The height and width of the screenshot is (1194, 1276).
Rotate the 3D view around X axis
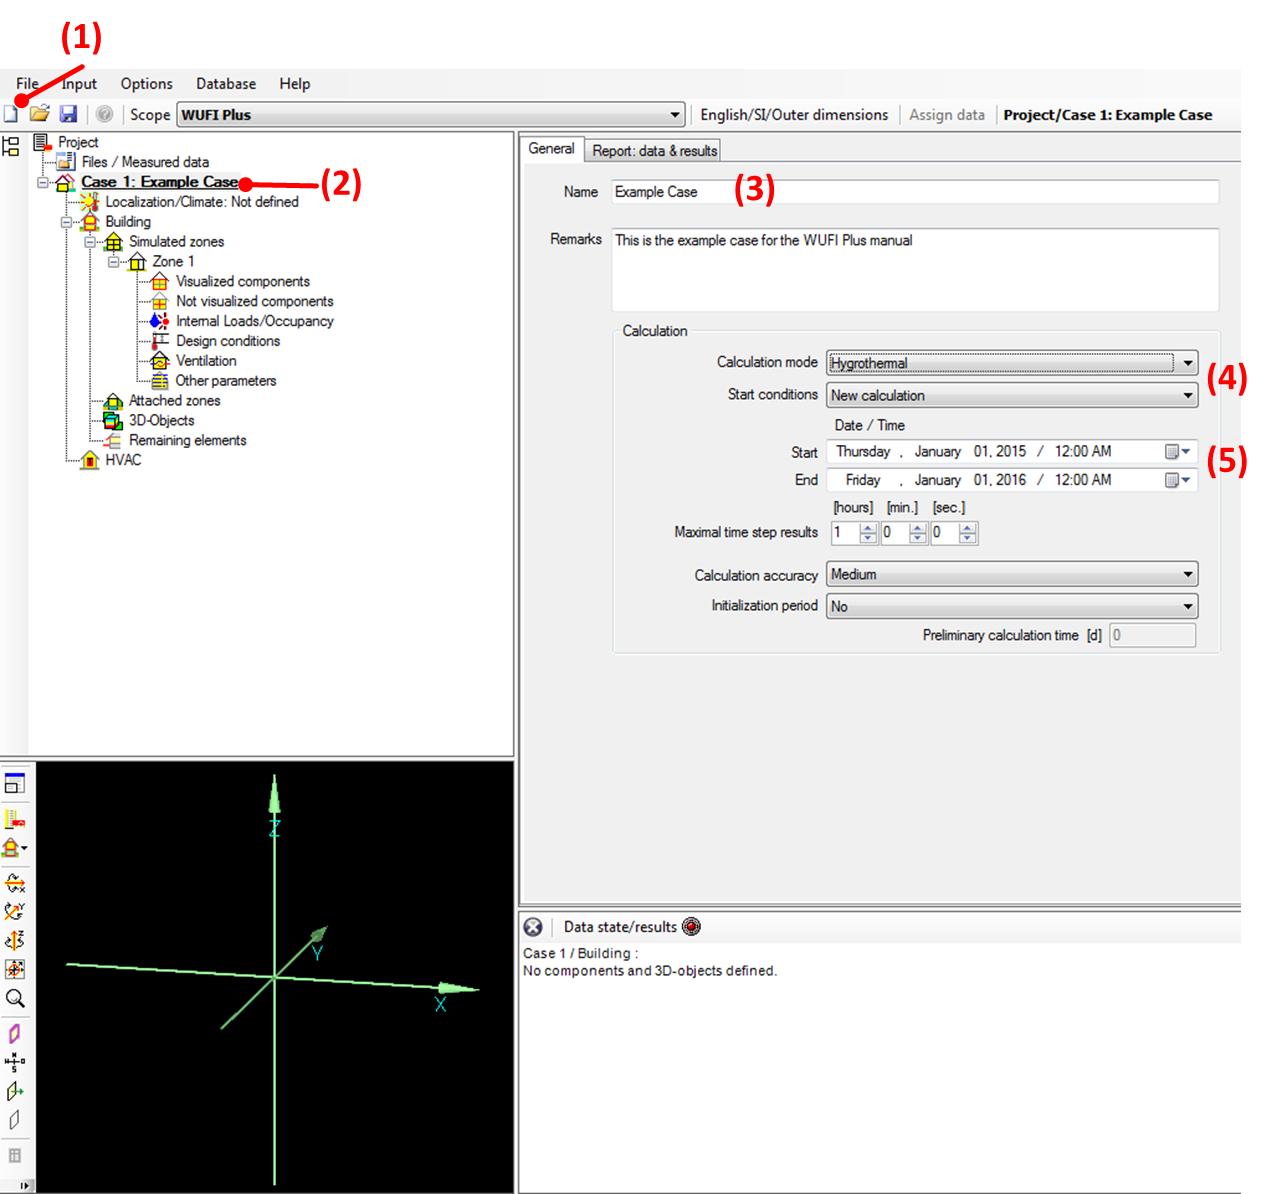click(x=15, y=883)
